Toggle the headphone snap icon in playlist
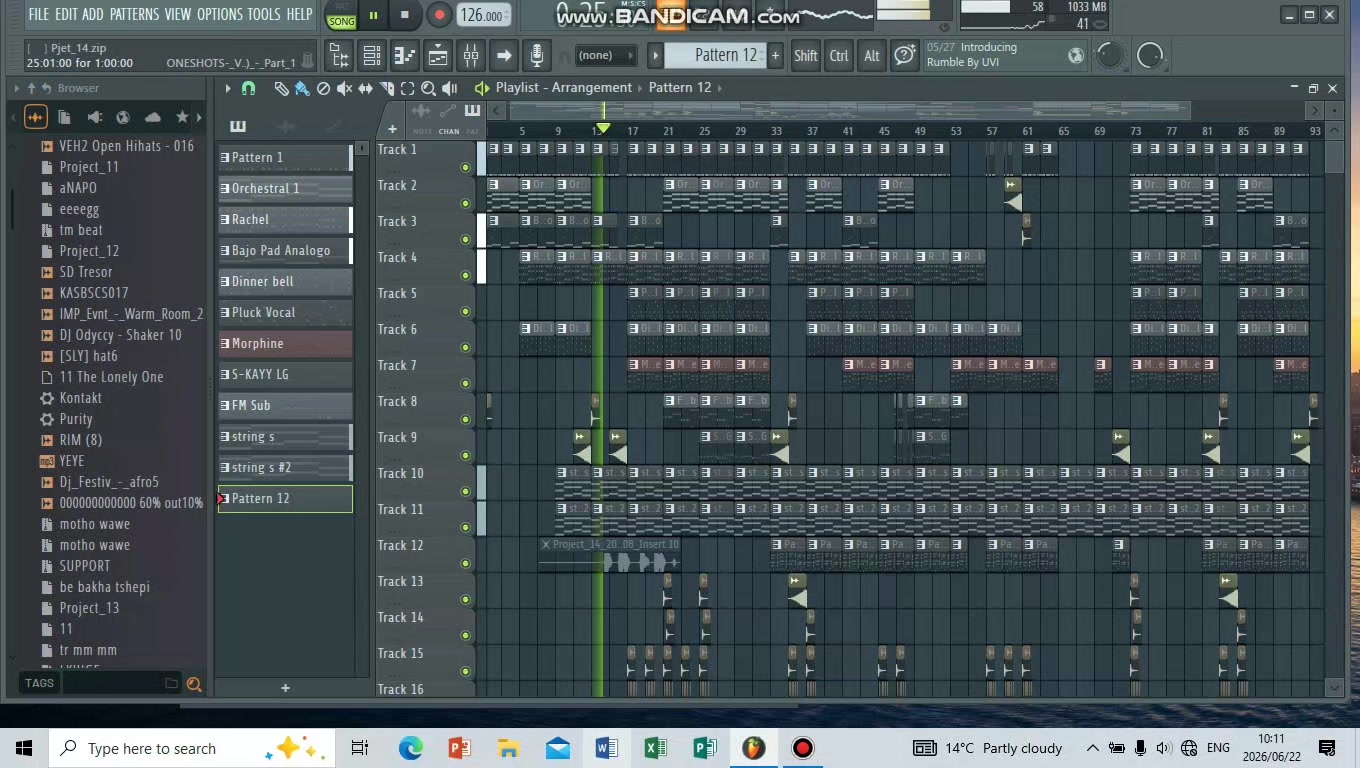 tap(248, 88)
